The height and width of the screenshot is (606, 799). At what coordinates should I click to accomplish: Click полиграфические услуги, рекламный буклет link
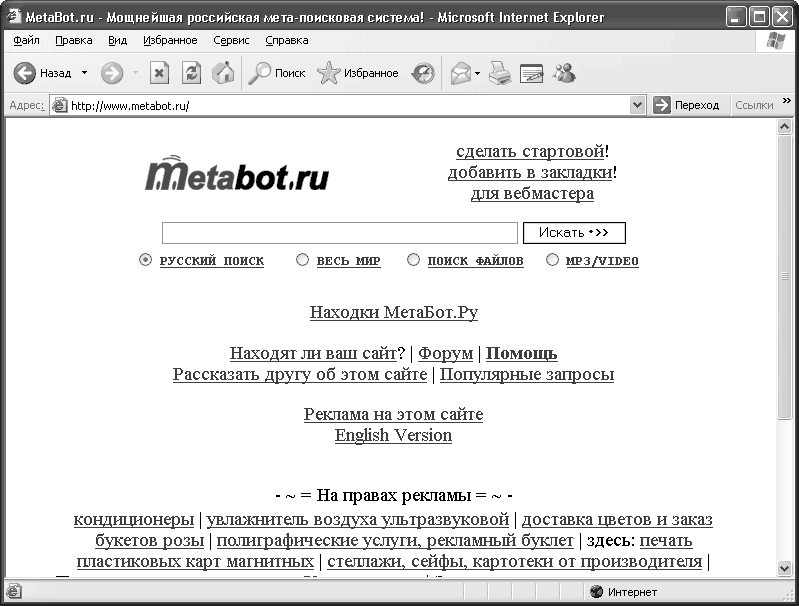(395, 540)
